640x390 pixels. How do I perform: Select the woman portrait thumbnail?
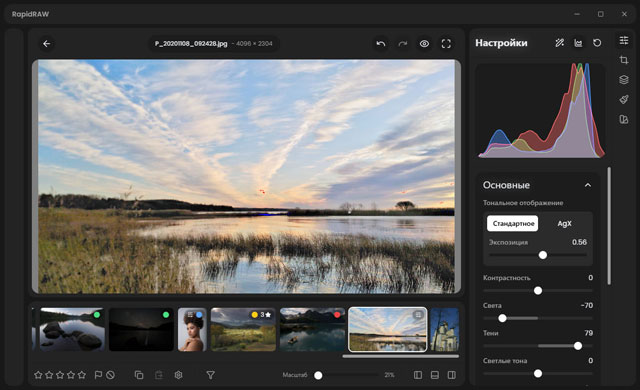click(192, 329)
